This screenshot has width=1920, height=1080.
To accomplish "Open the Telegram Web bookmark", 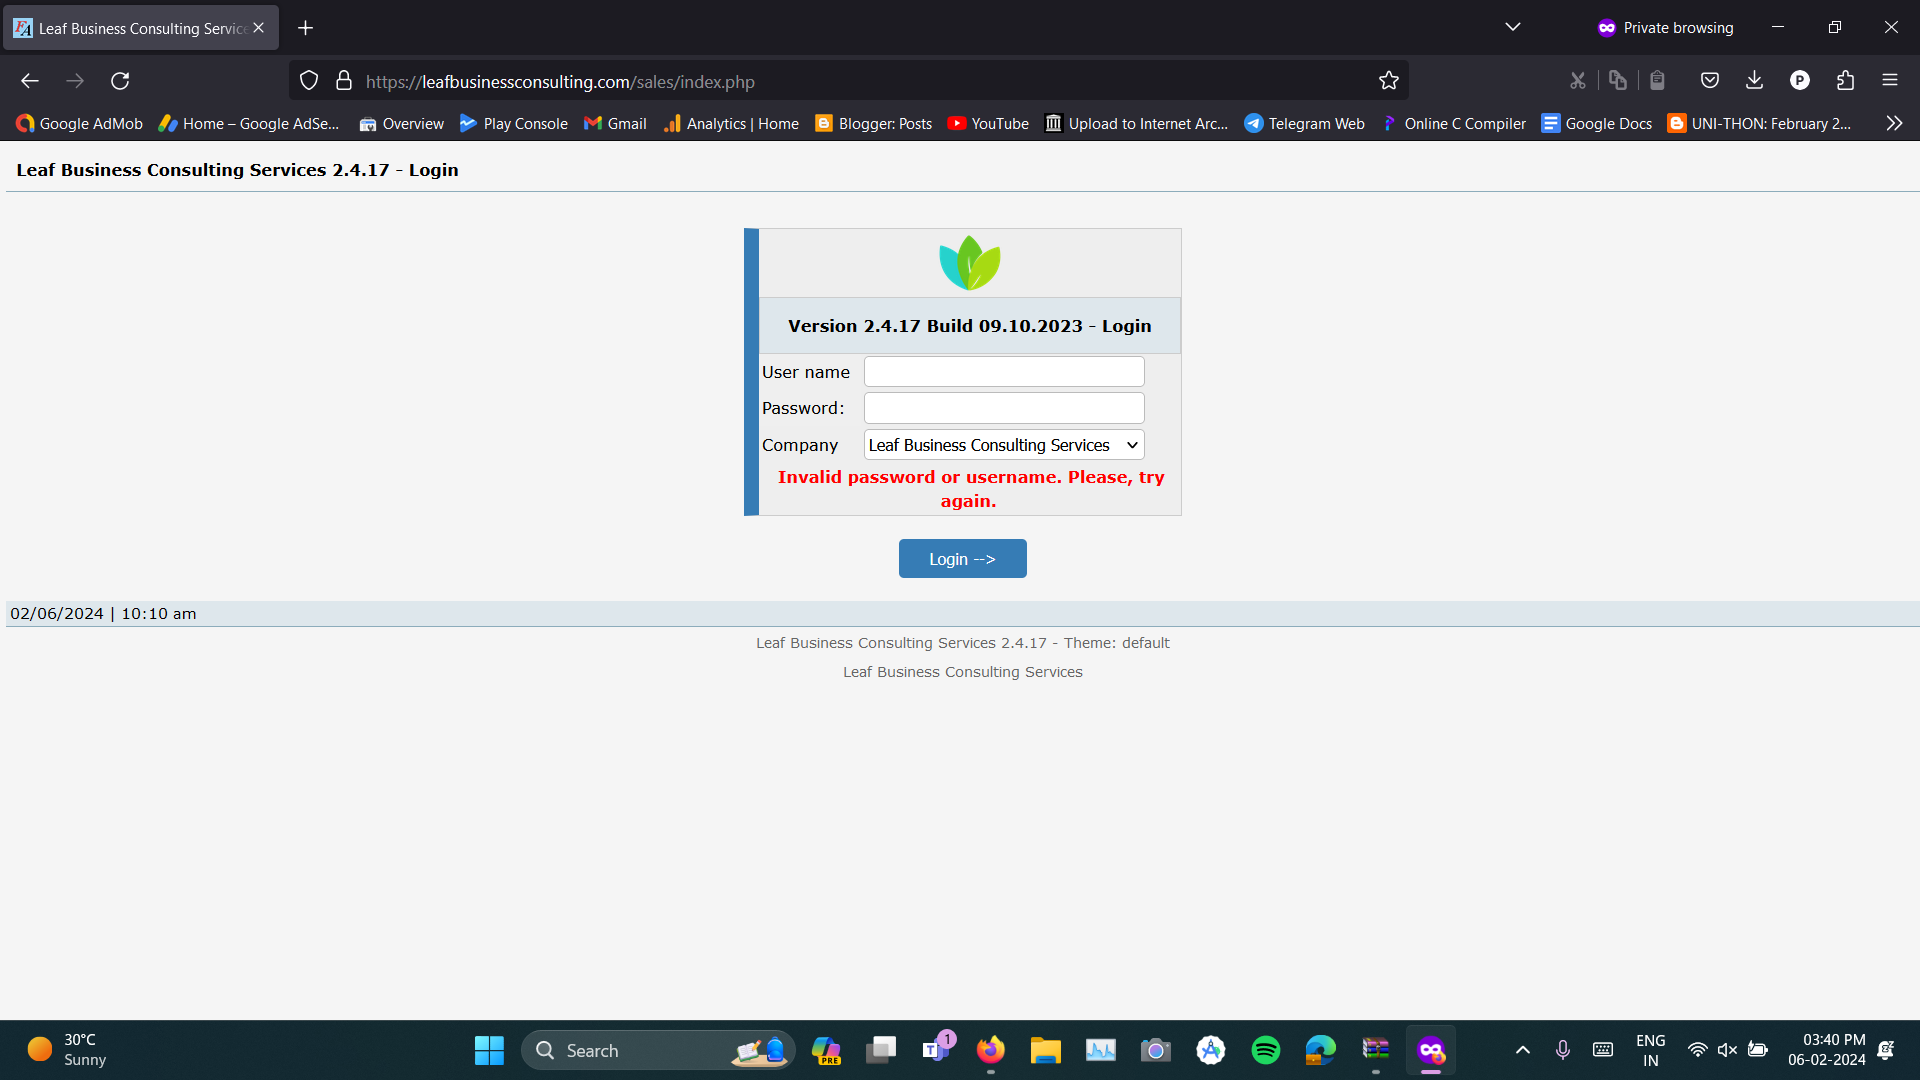I will (x=1305, y=124).
